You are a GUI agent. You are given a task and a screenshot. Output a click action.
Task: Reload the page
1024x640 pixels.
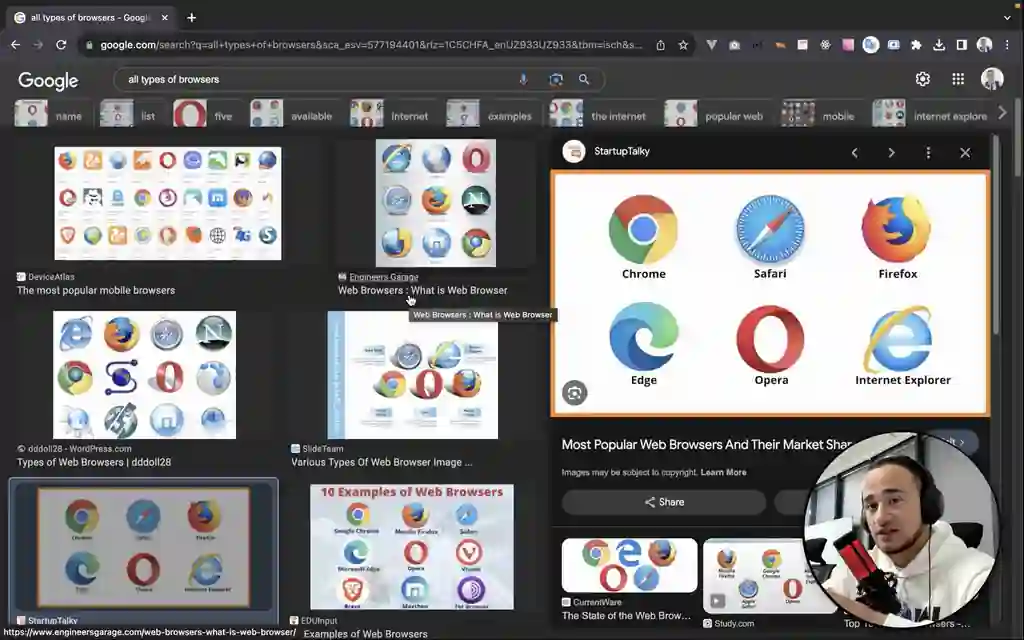[61, 45]
